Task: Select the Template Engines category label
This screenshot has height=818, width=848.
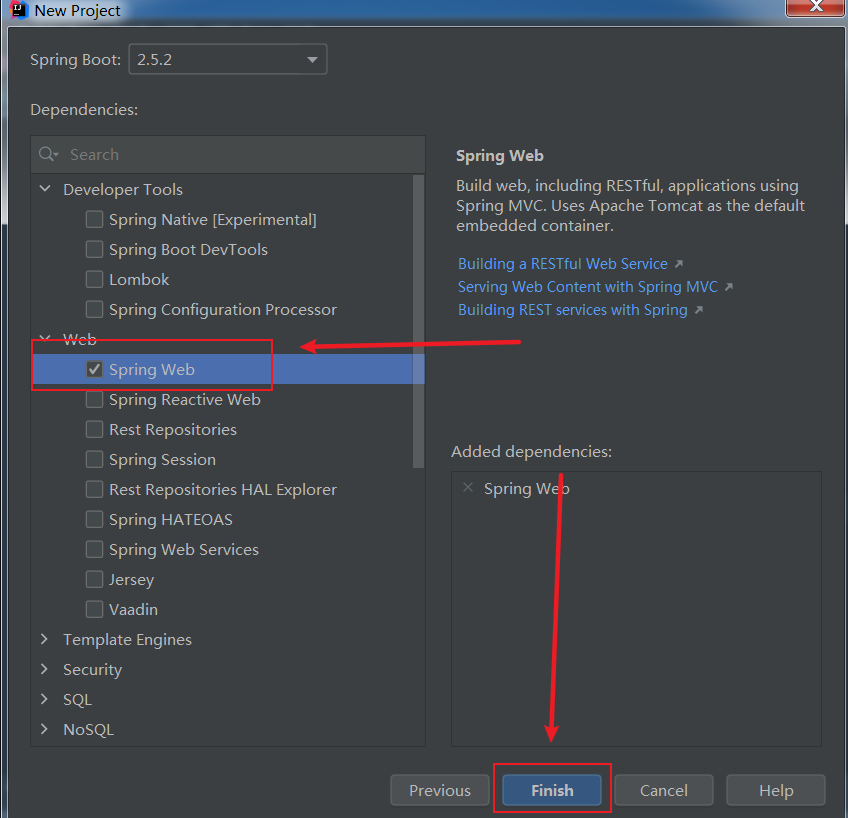Action: coord(127,640)
